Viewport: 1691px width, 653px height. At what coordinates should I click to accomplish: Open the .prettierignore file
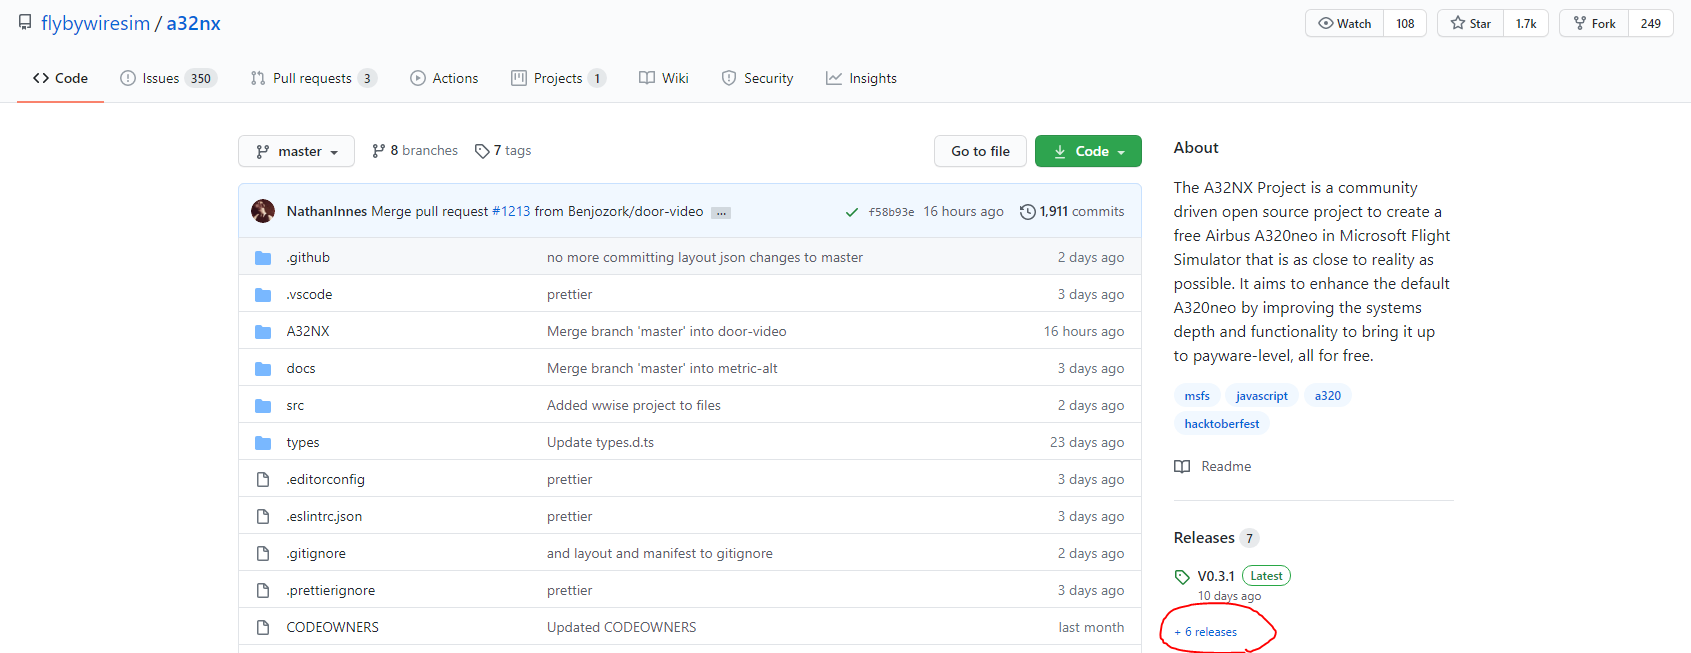point(331,590)
